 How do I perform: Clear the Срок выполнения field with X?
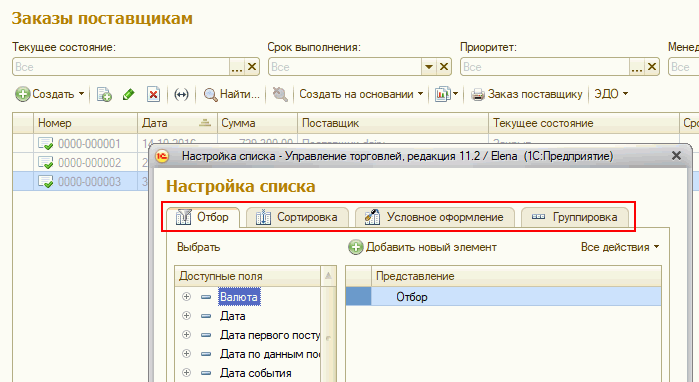444,67
